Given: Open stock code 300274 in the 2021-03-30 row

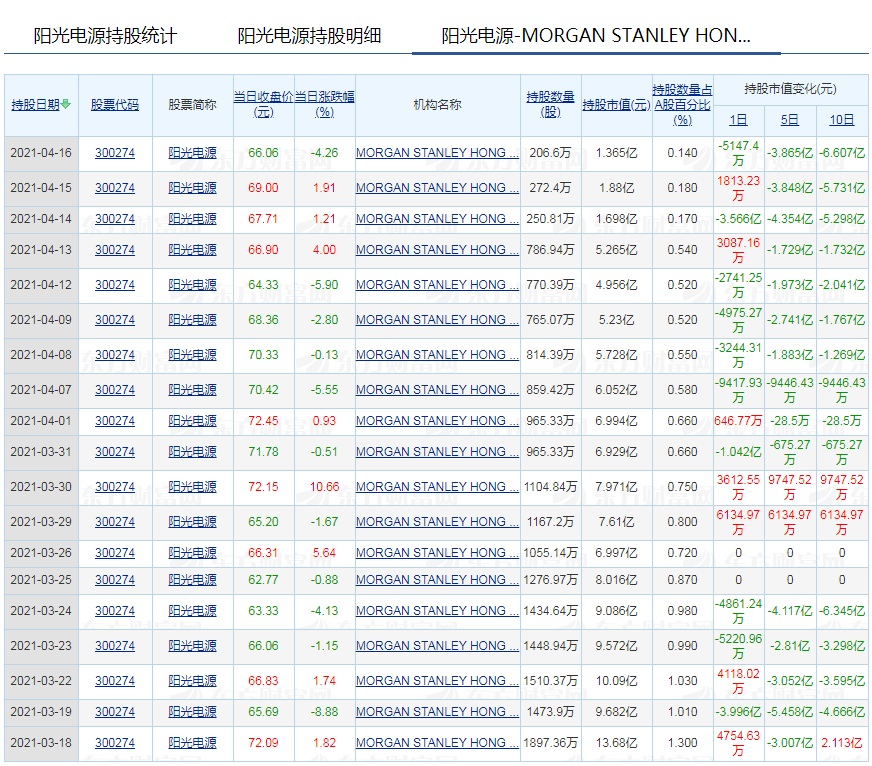Looking at the screenshot, I should click(x=115, y=487).
